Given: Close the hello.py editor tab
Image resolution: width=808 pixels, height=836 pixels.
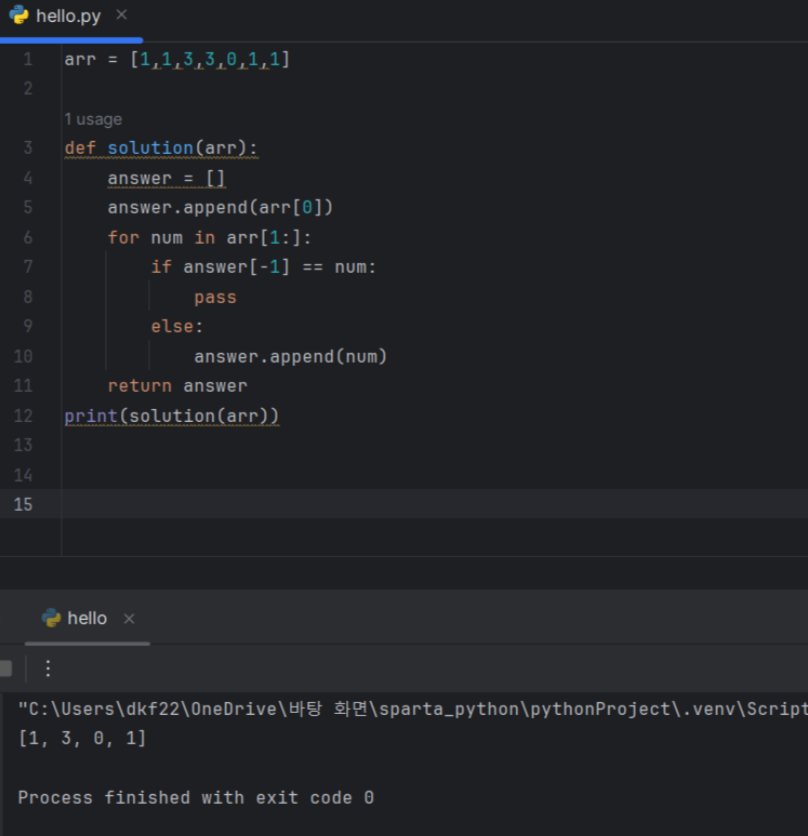Looking at the screenshot, I should point(122,15).
